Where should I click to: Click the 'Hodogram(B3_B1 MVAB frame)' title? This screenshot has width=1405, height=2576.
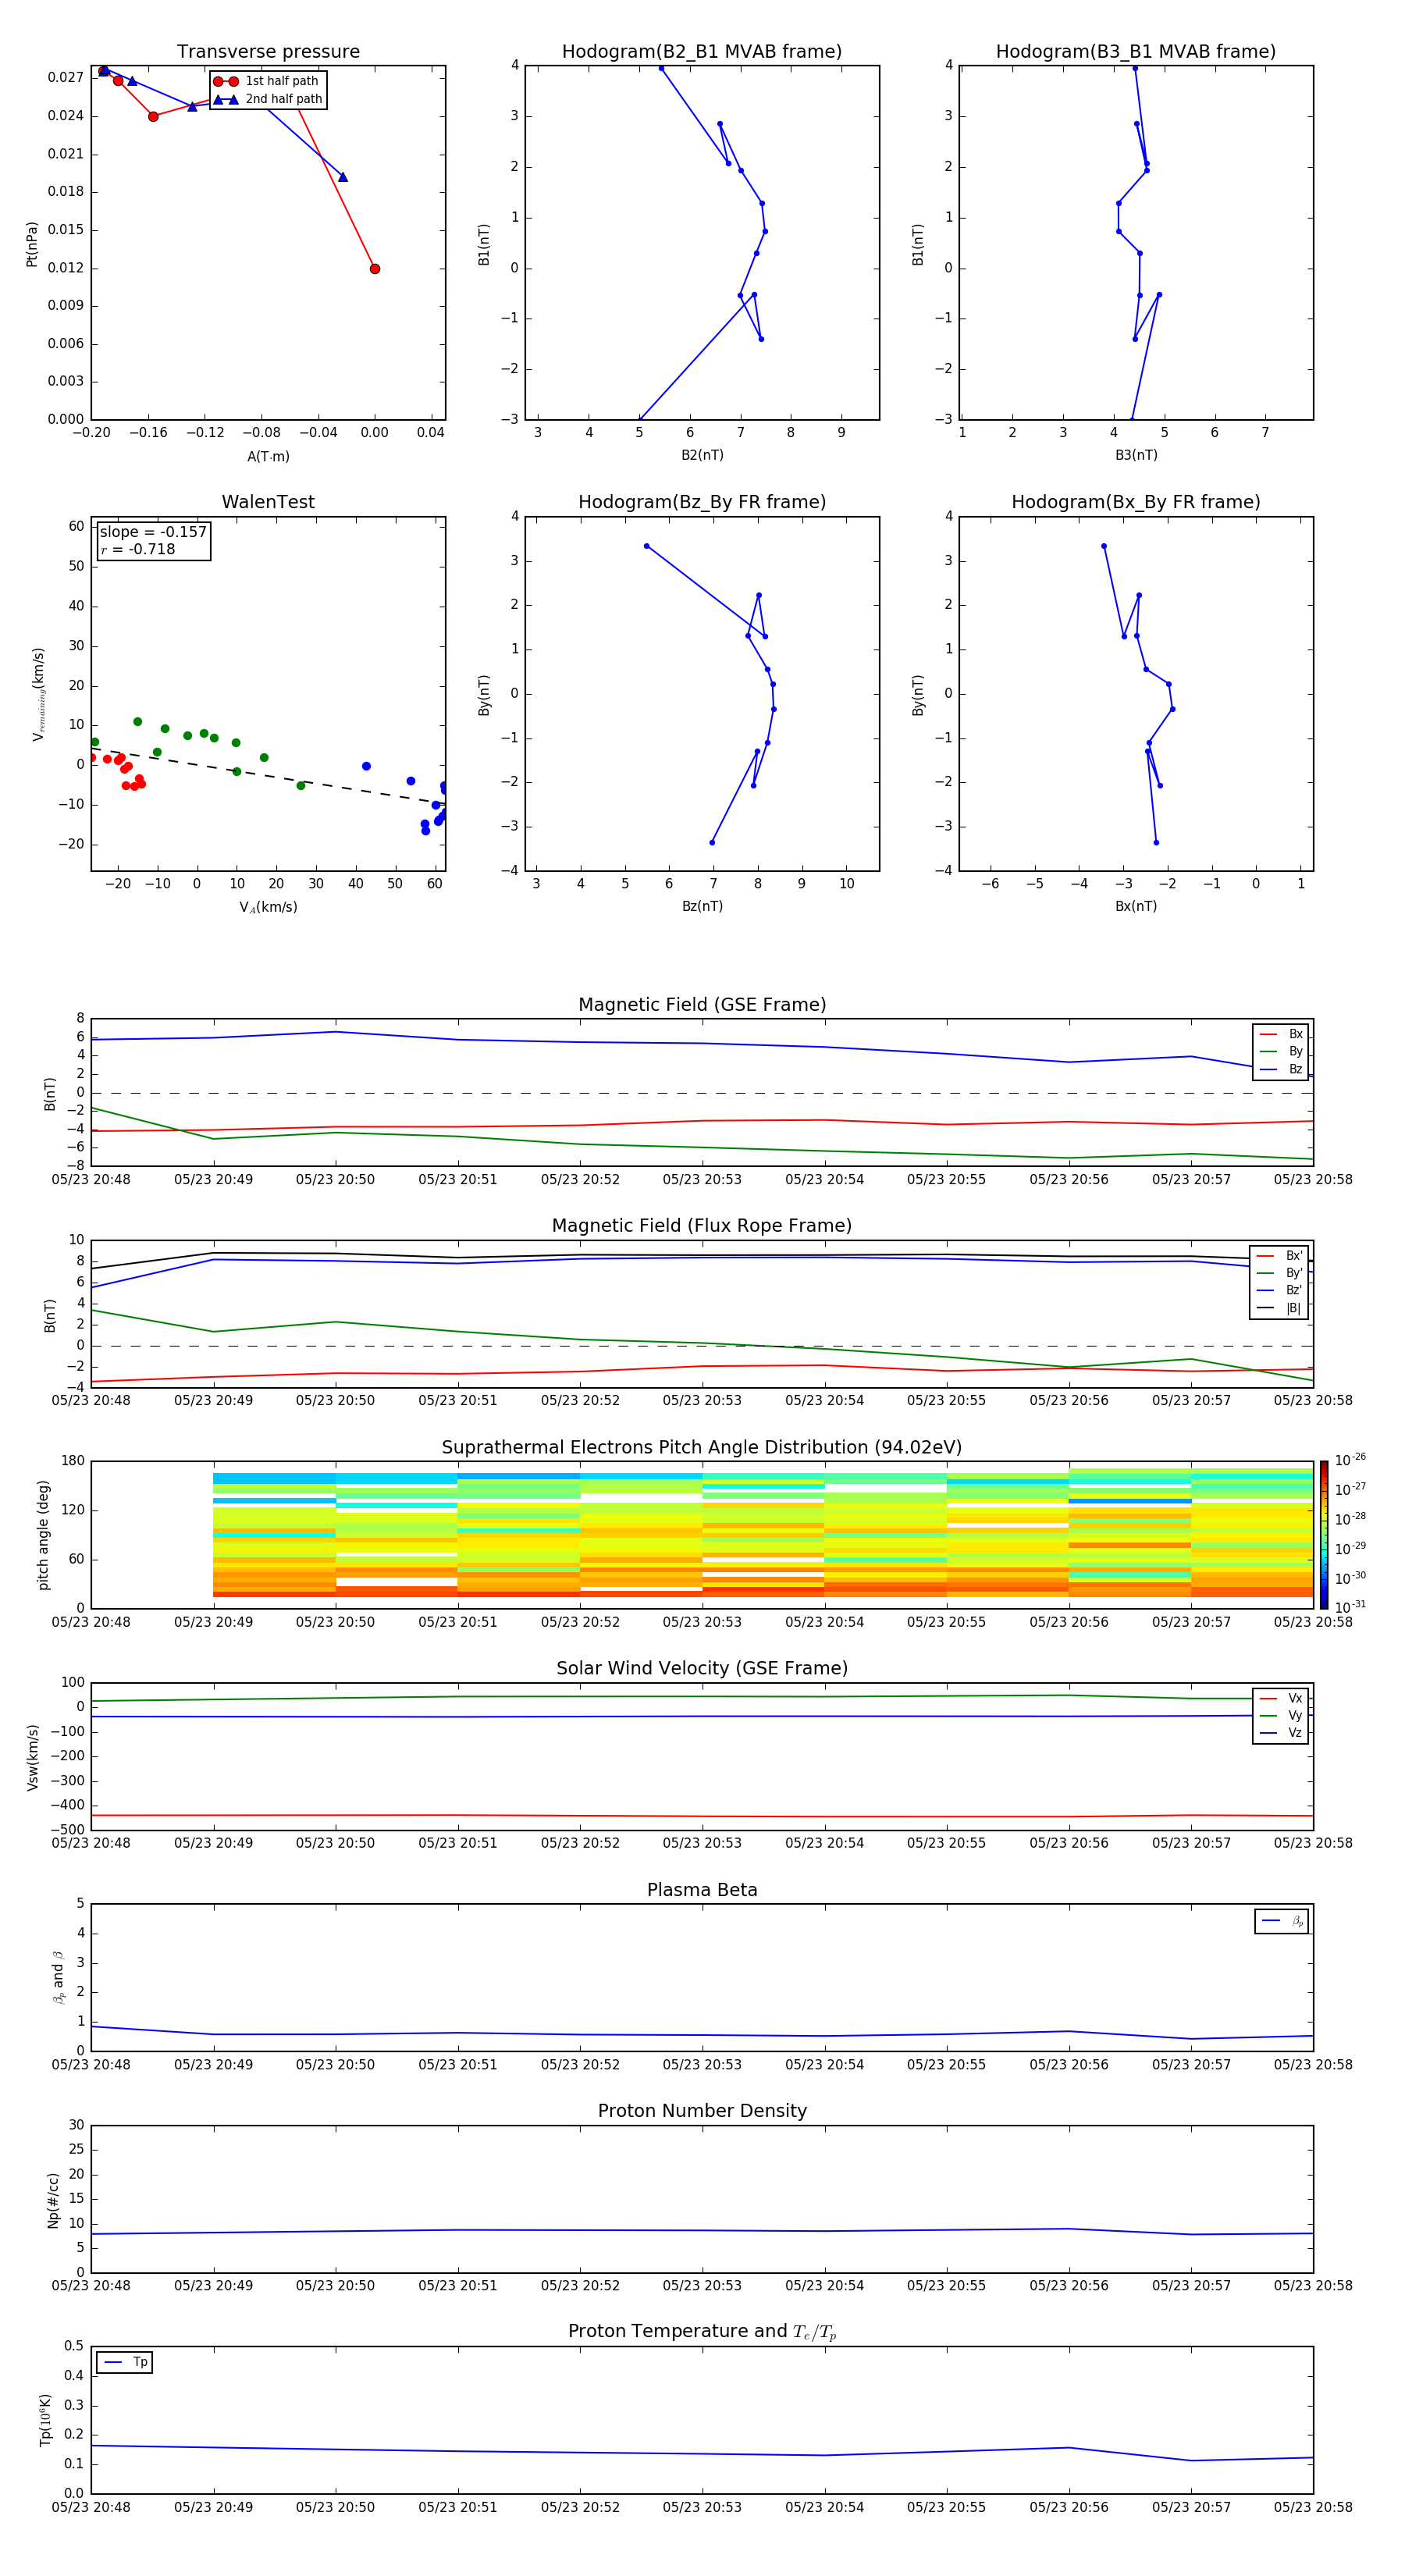tap(1136, 52)
